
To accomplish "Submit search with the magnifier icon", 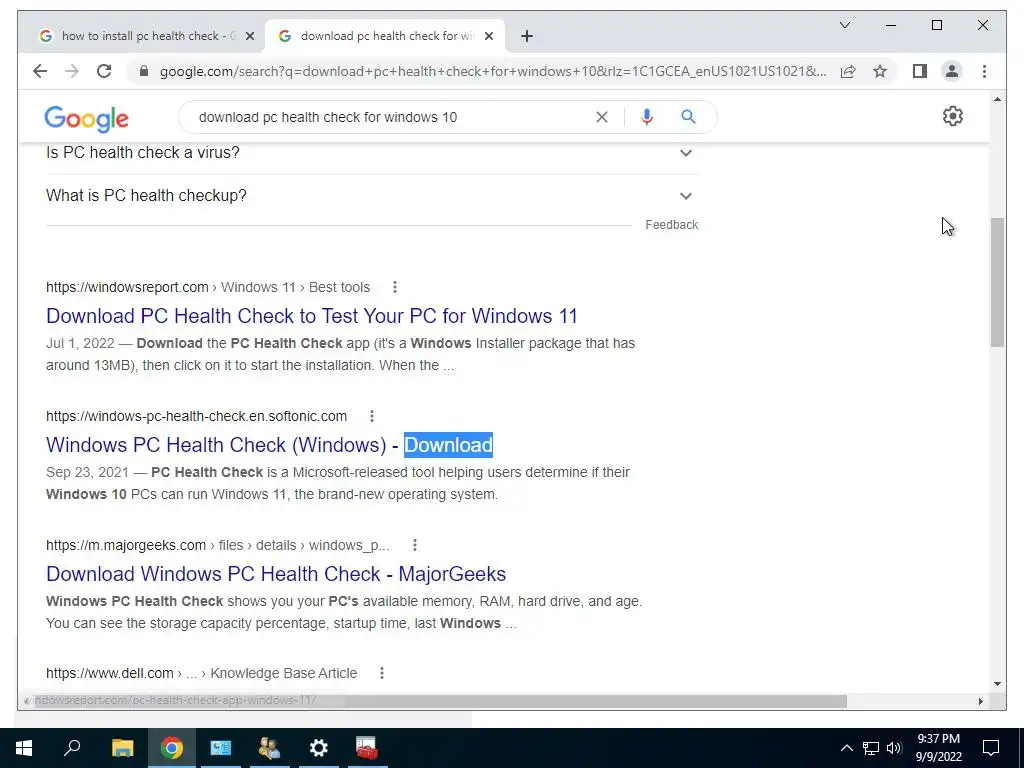I will [688, 117].
